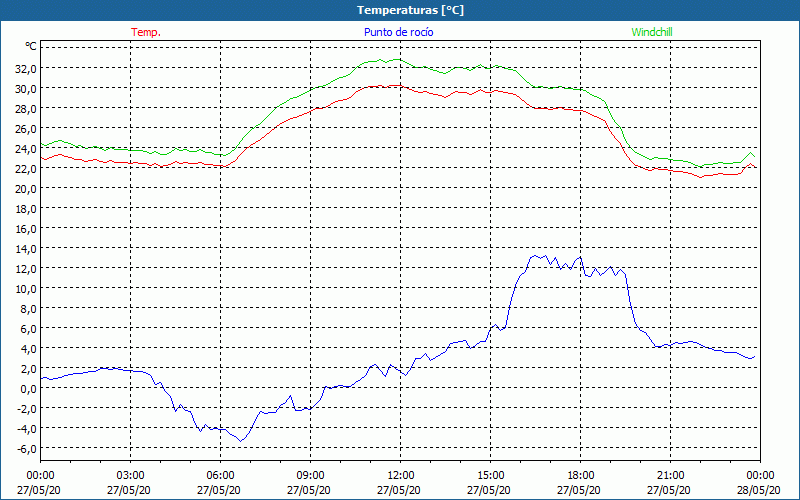Click the 'Temperaturas [°C]' chart title
The width and height of the screenshot is (800, 500).
[x=410, y=10]
